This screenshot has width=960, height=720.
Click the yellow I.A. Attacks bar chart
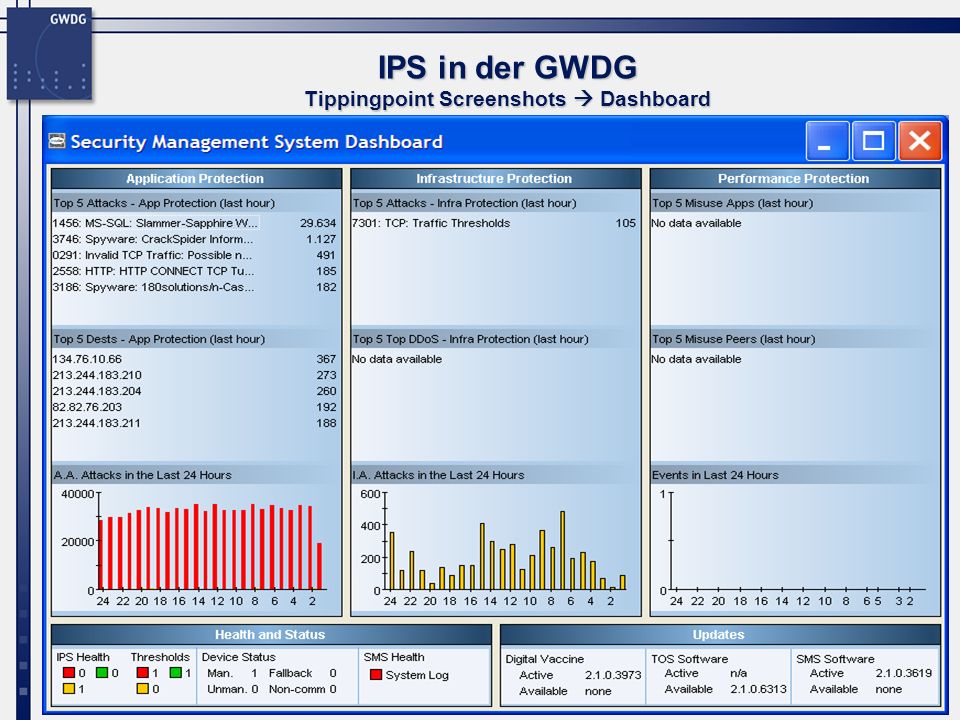495,547
